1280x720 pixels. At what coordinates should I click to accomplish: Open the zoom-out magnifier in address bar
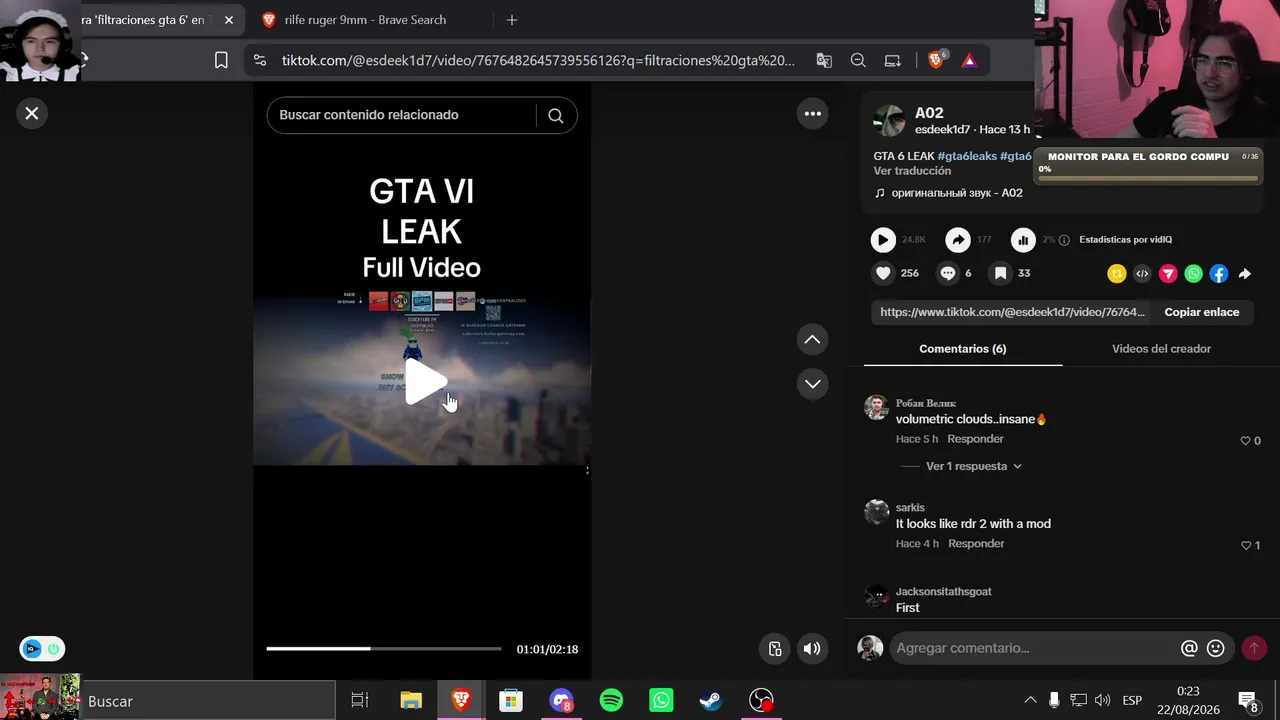(858, 61)
